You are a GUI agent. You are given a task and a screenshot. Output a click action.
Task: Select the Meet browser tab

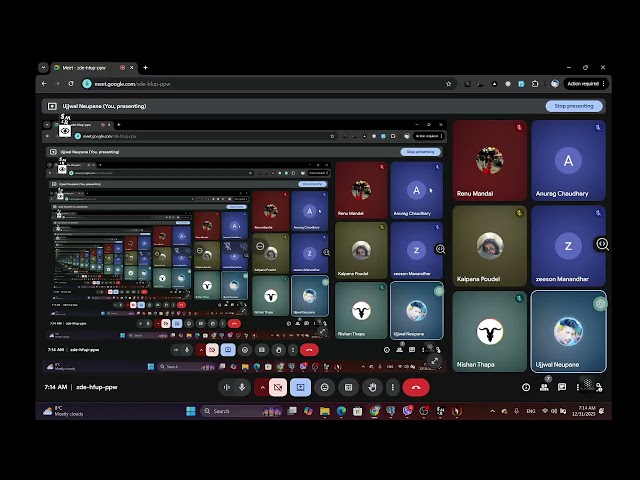(x=85, y=67)
